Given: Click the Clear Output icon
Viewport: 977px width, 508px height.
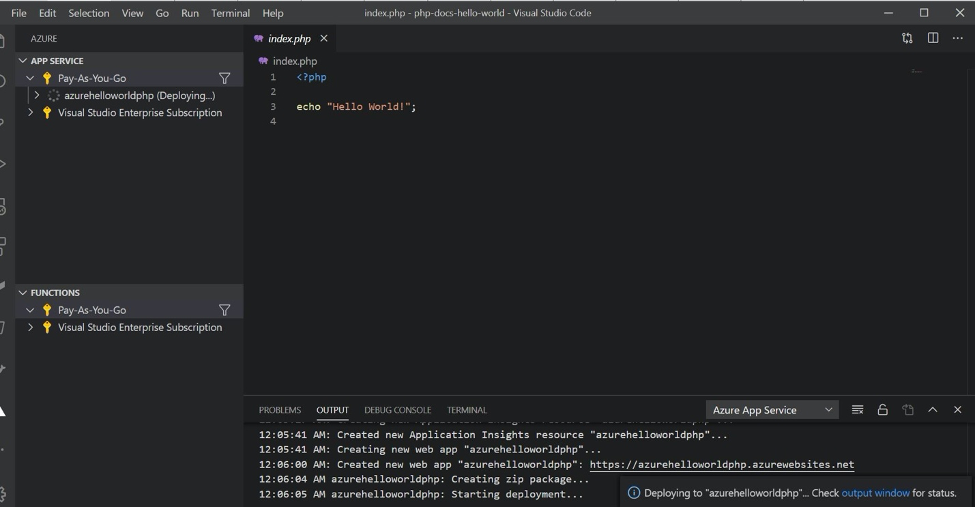Looking at the screenshot, I should pyautogui.click(x=857, y=410).
